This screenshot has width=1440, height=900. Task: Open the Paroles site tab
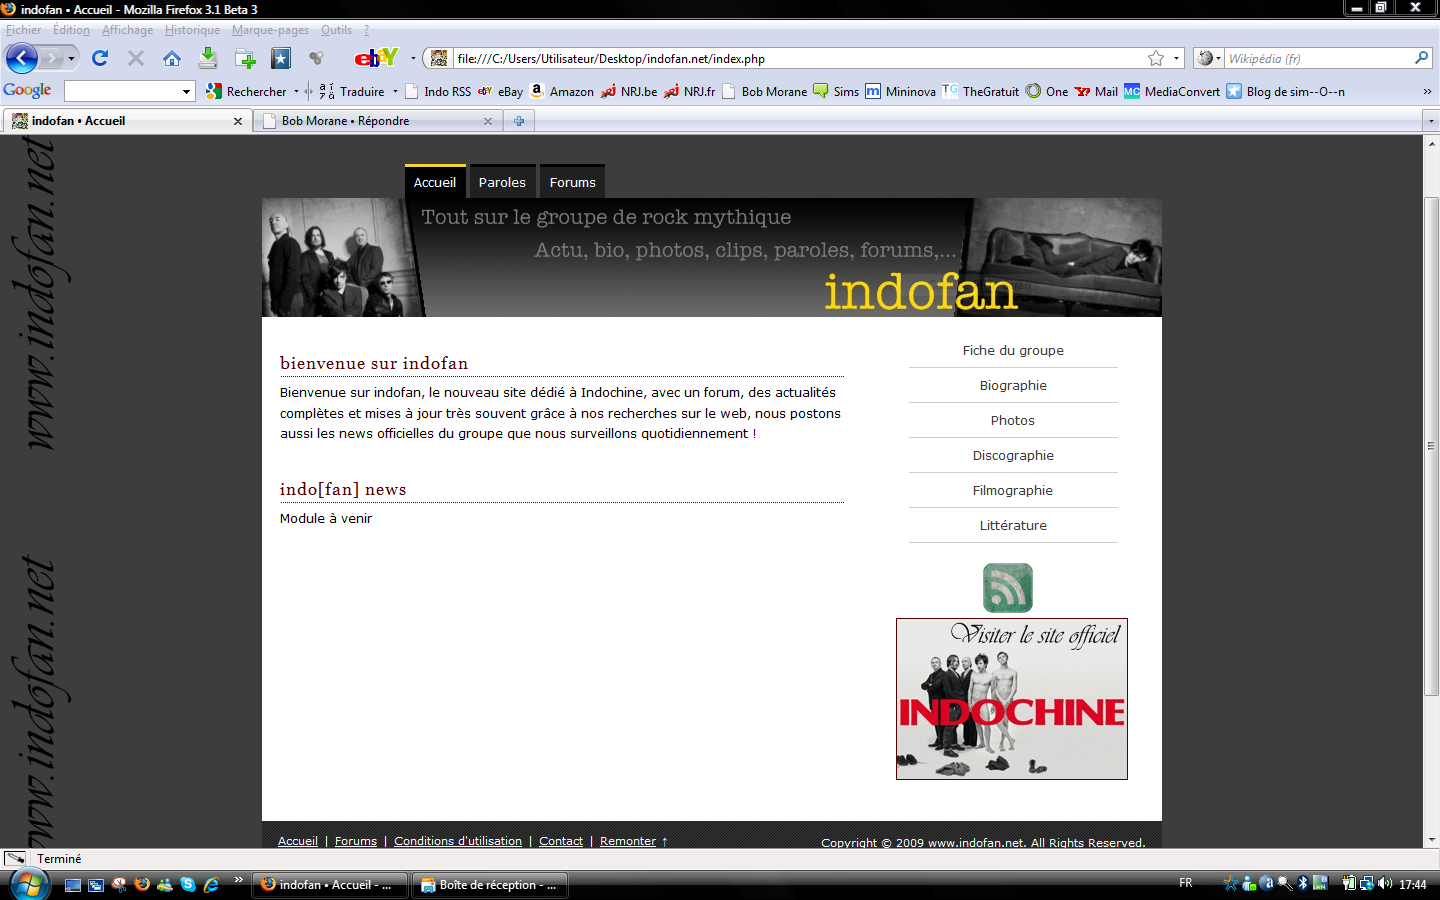click(502, 182)
